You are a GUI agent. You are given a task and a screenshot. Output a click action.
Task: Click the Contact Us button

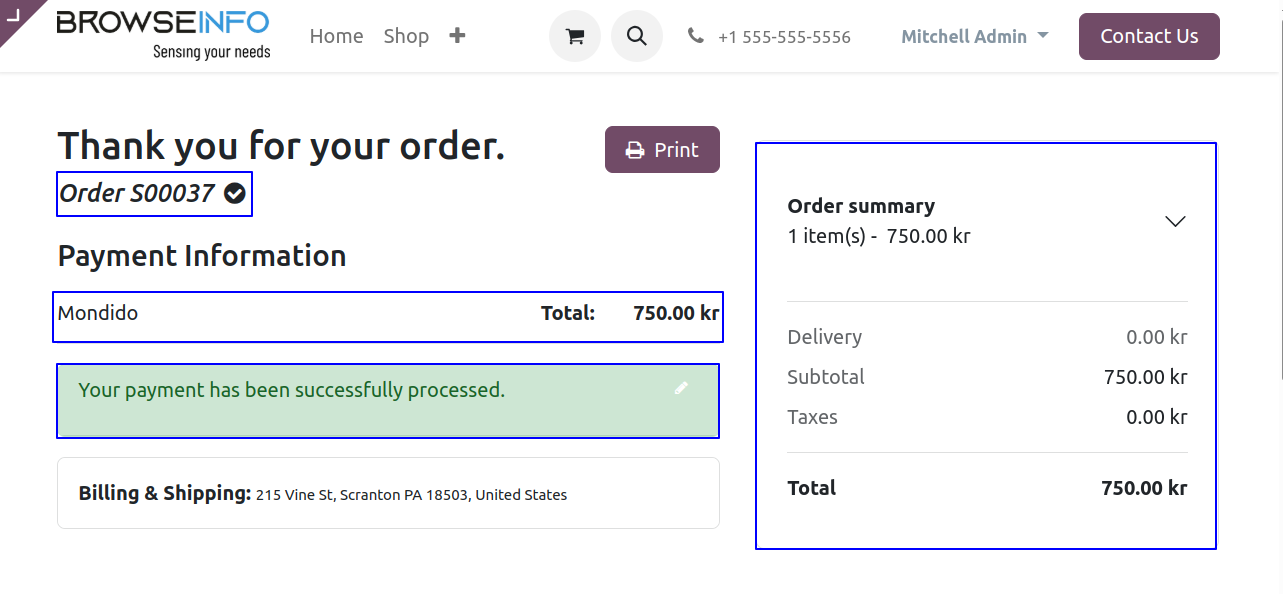coord(1149,36)
